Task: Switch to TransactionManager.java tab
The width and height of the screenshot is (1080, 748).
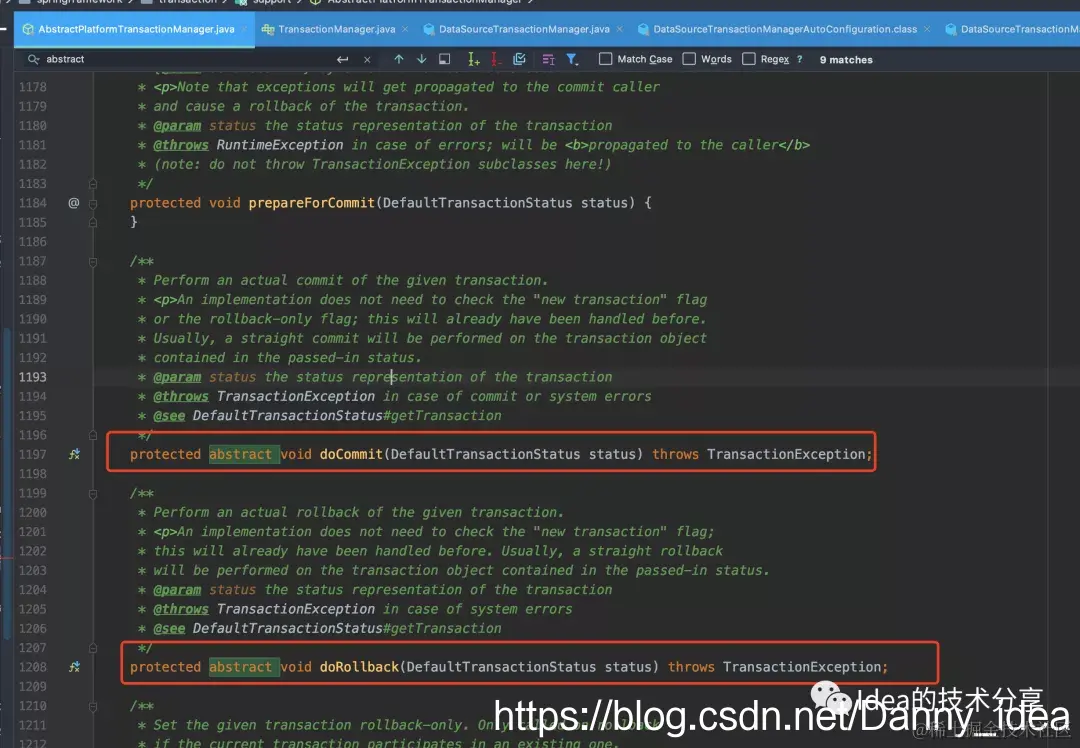Action: coord(336,29)
